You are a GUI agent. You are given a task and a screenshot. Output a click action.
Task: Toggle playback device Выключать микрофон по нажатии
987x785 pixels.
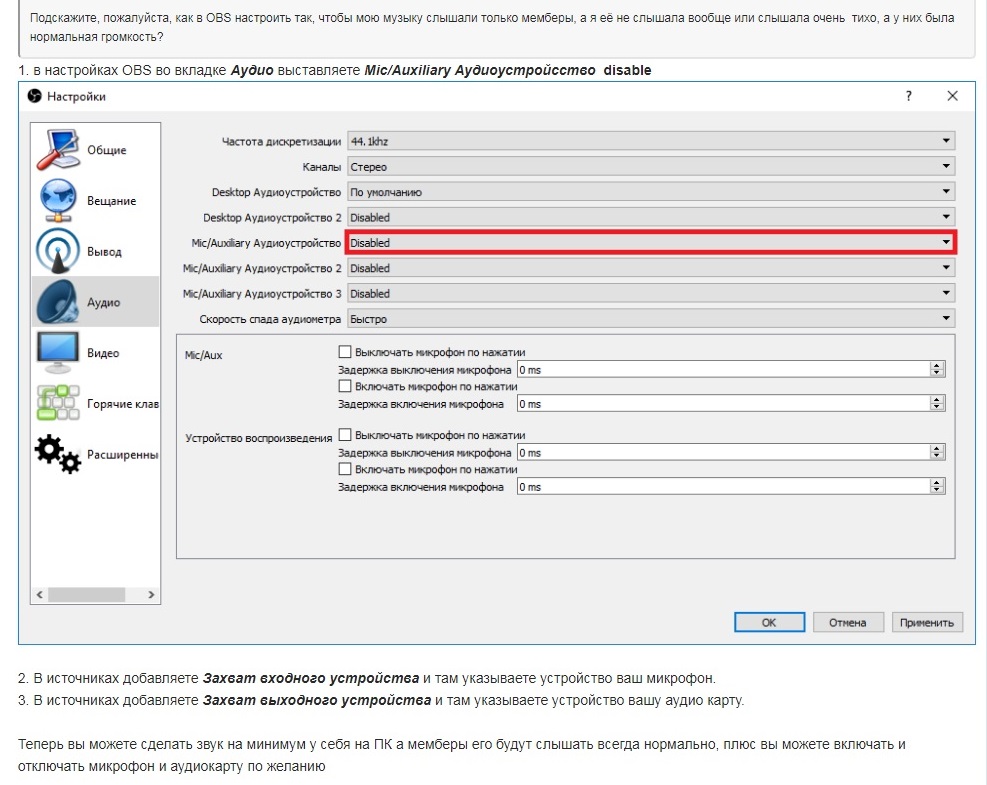coord(344,435)
